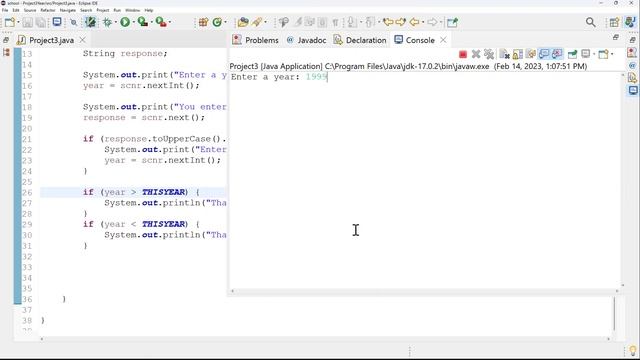
Task: Expand the Run dropdown arrow
Action: (134, 22)
